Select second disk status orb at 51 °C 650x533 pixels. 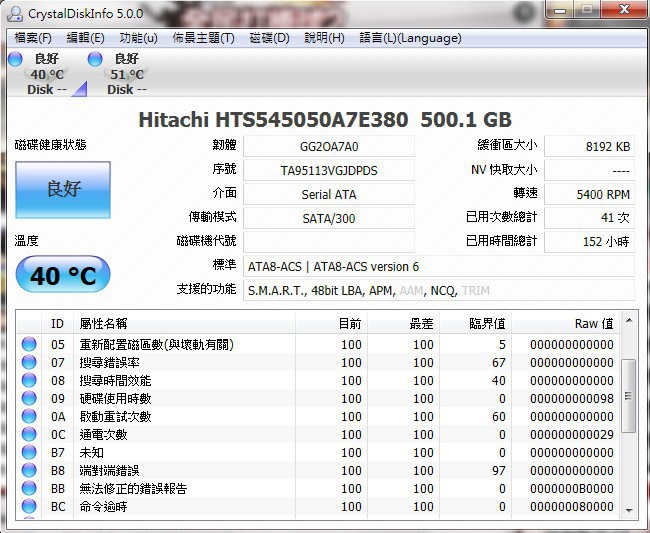pos(95,59)
